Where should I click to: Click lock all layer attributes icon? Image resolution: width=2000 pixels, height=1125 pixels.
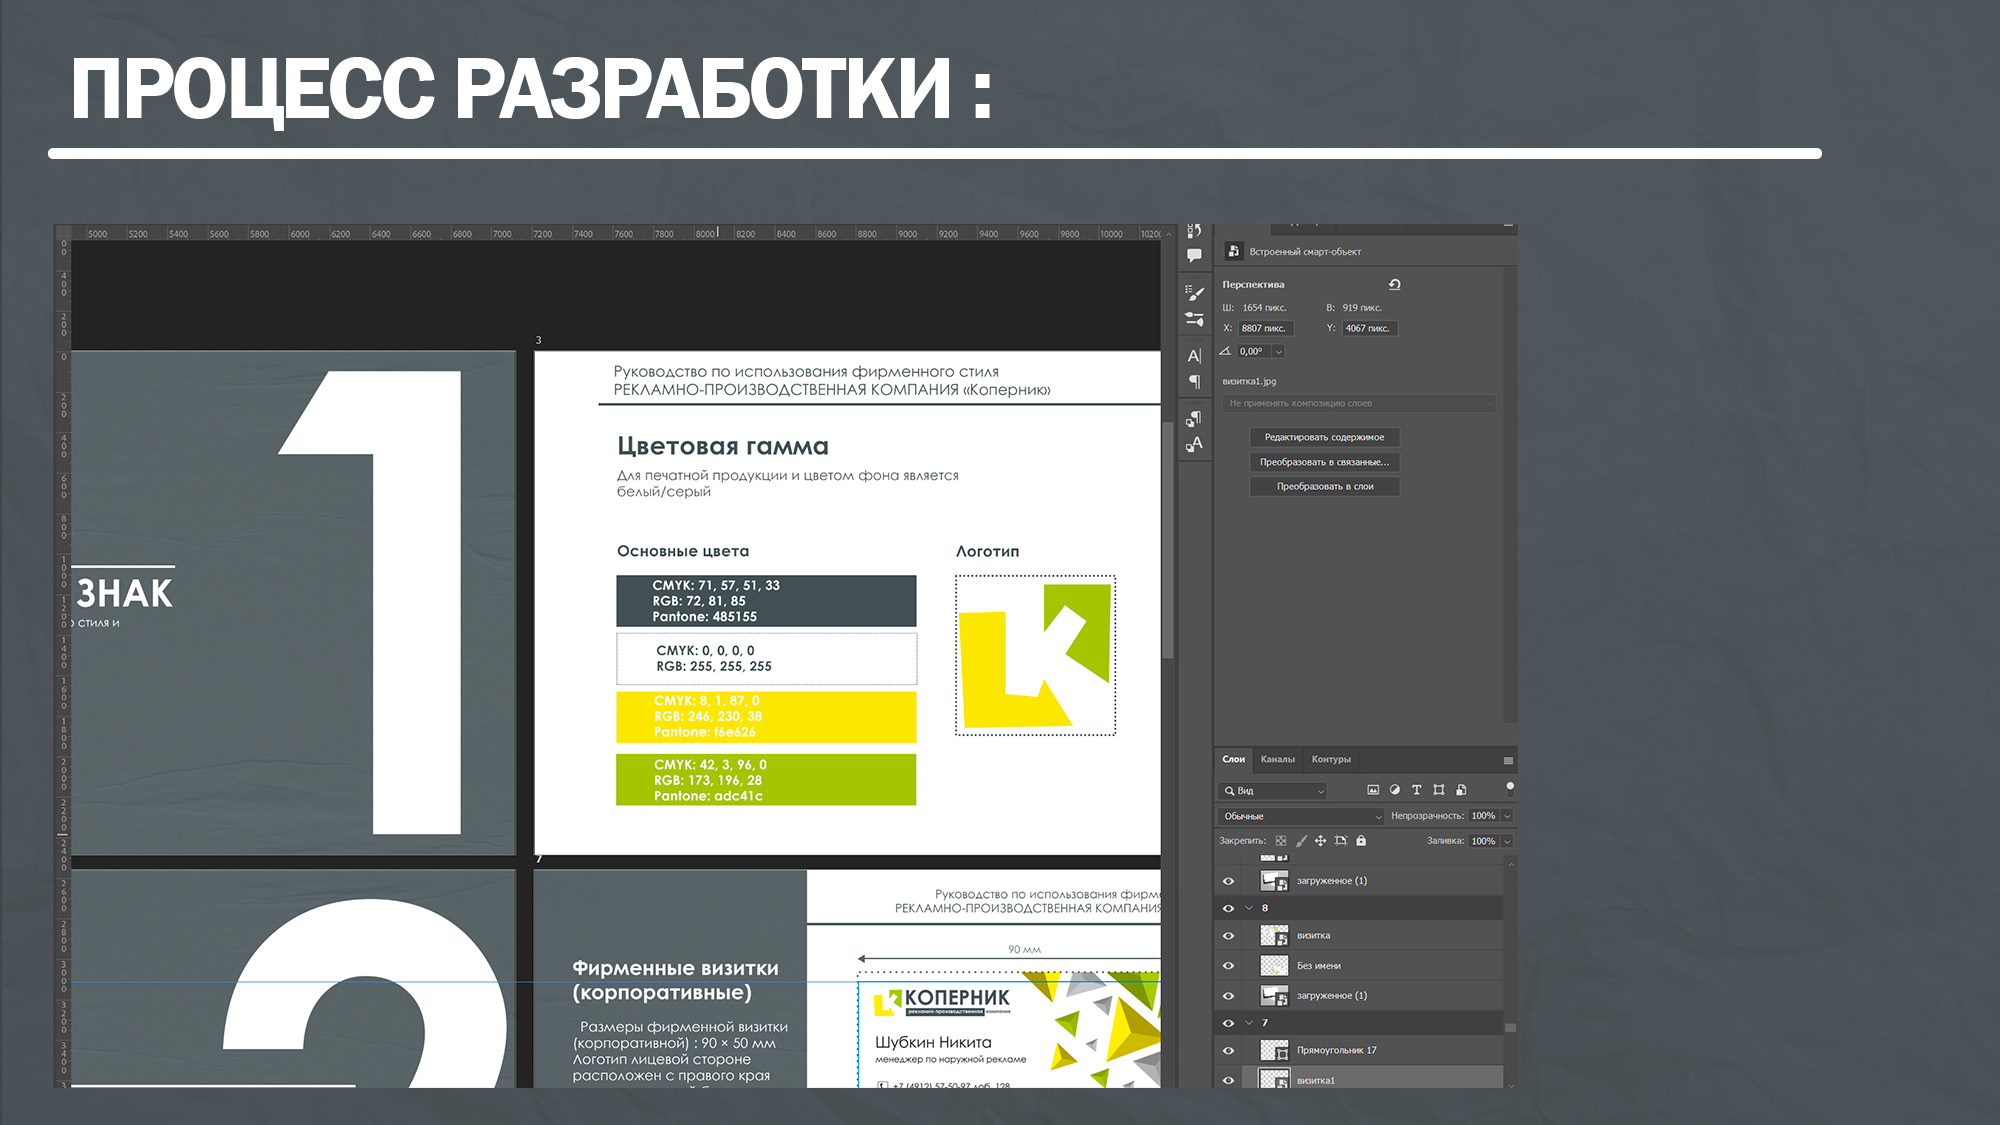click(1361, 841)
